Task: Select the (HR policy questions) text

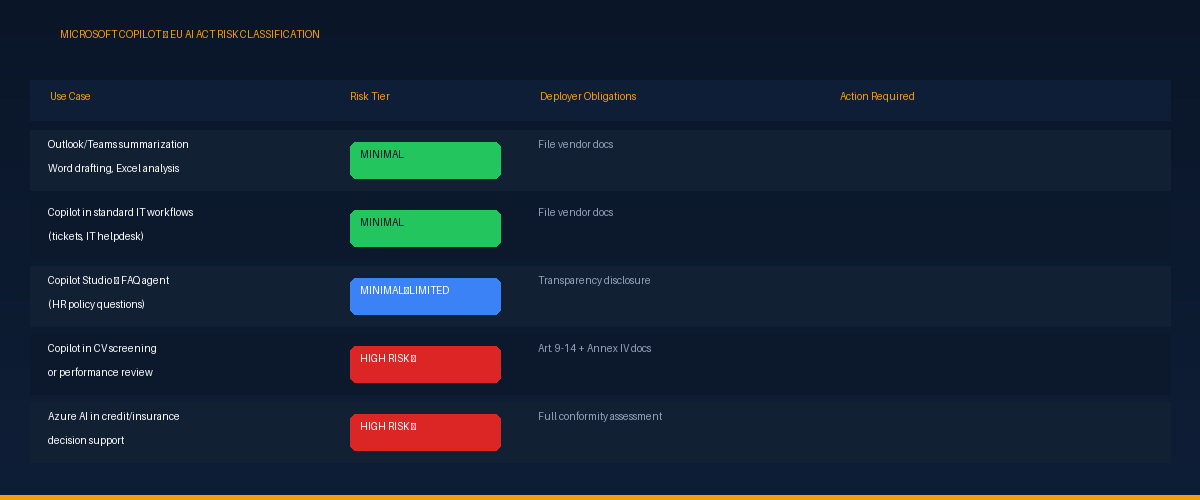Action: point(96,304)
